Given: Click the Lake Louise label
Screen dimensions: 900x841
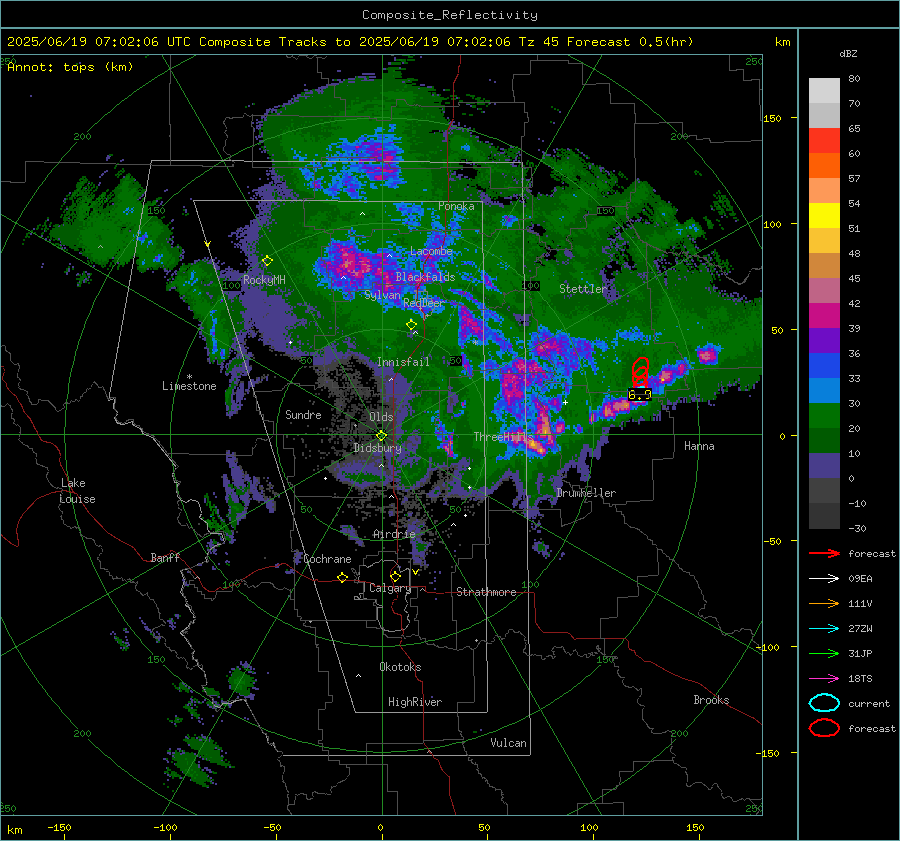Looking at the screenshot, I should click(77, 491).
